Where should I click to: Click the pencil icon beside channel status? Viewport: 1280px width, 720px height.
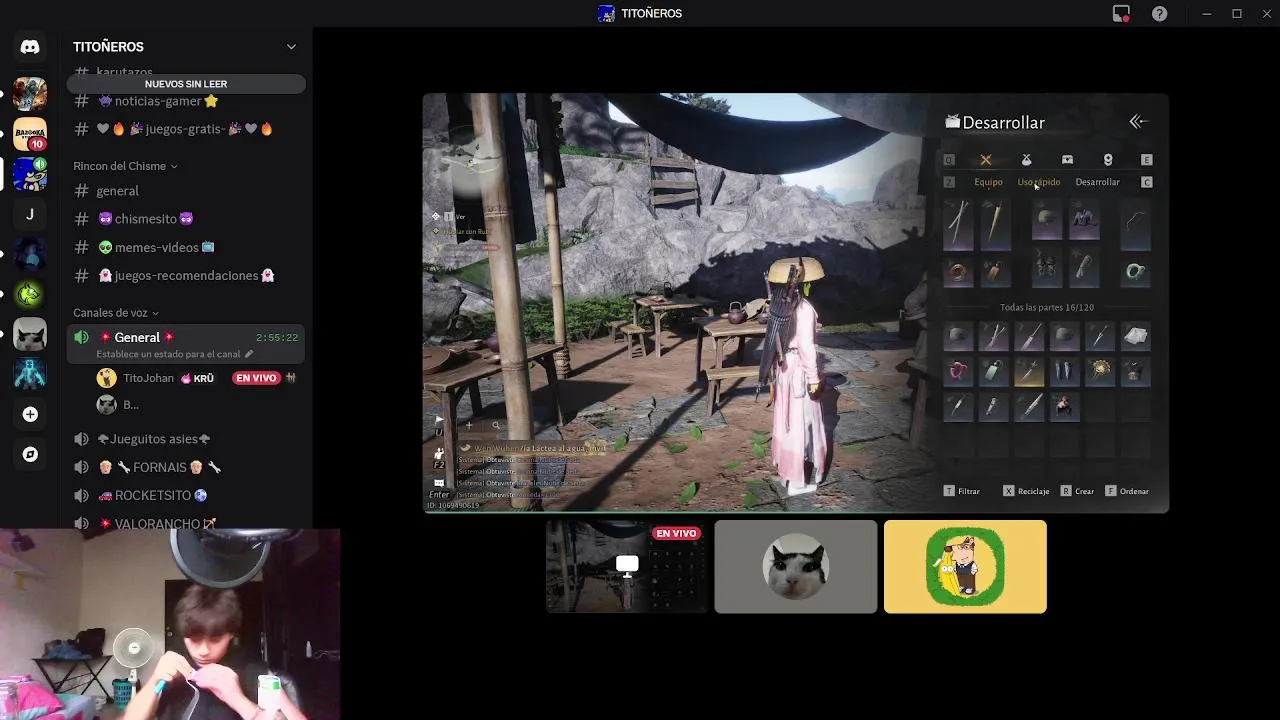[x=249, y=354]
